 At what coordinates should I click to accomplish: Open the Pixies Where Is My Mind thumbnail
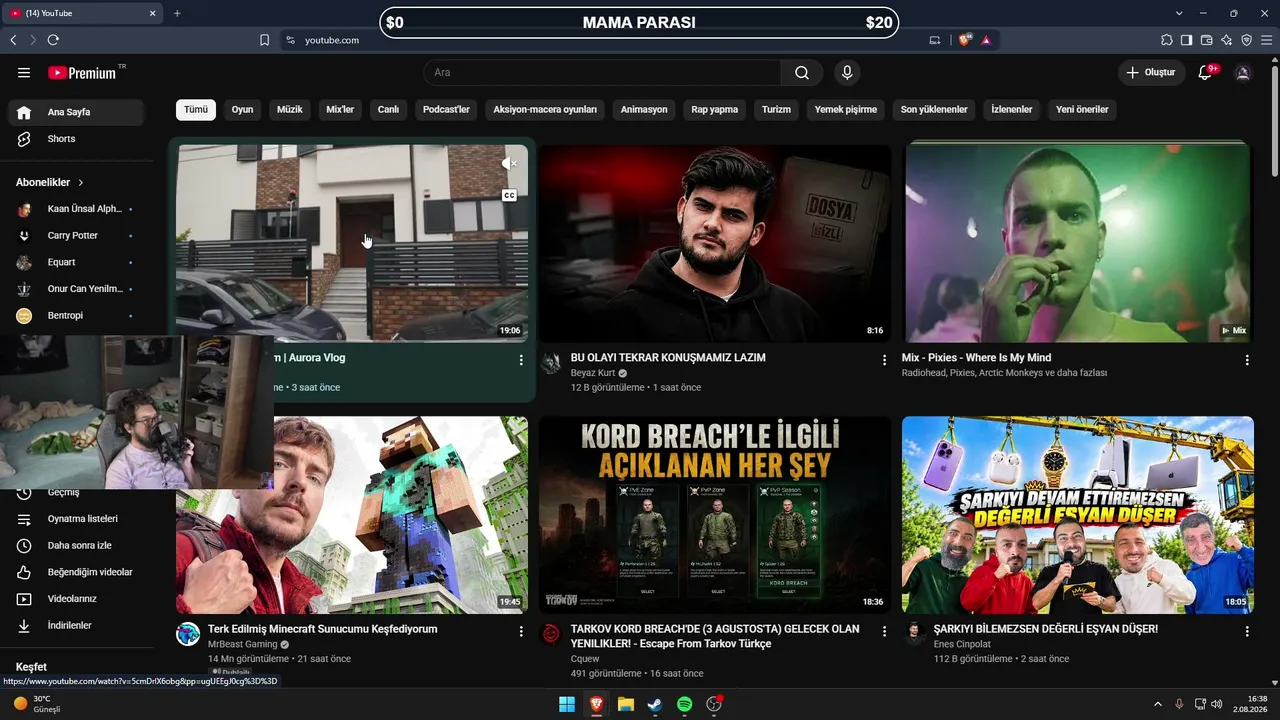1078,243
